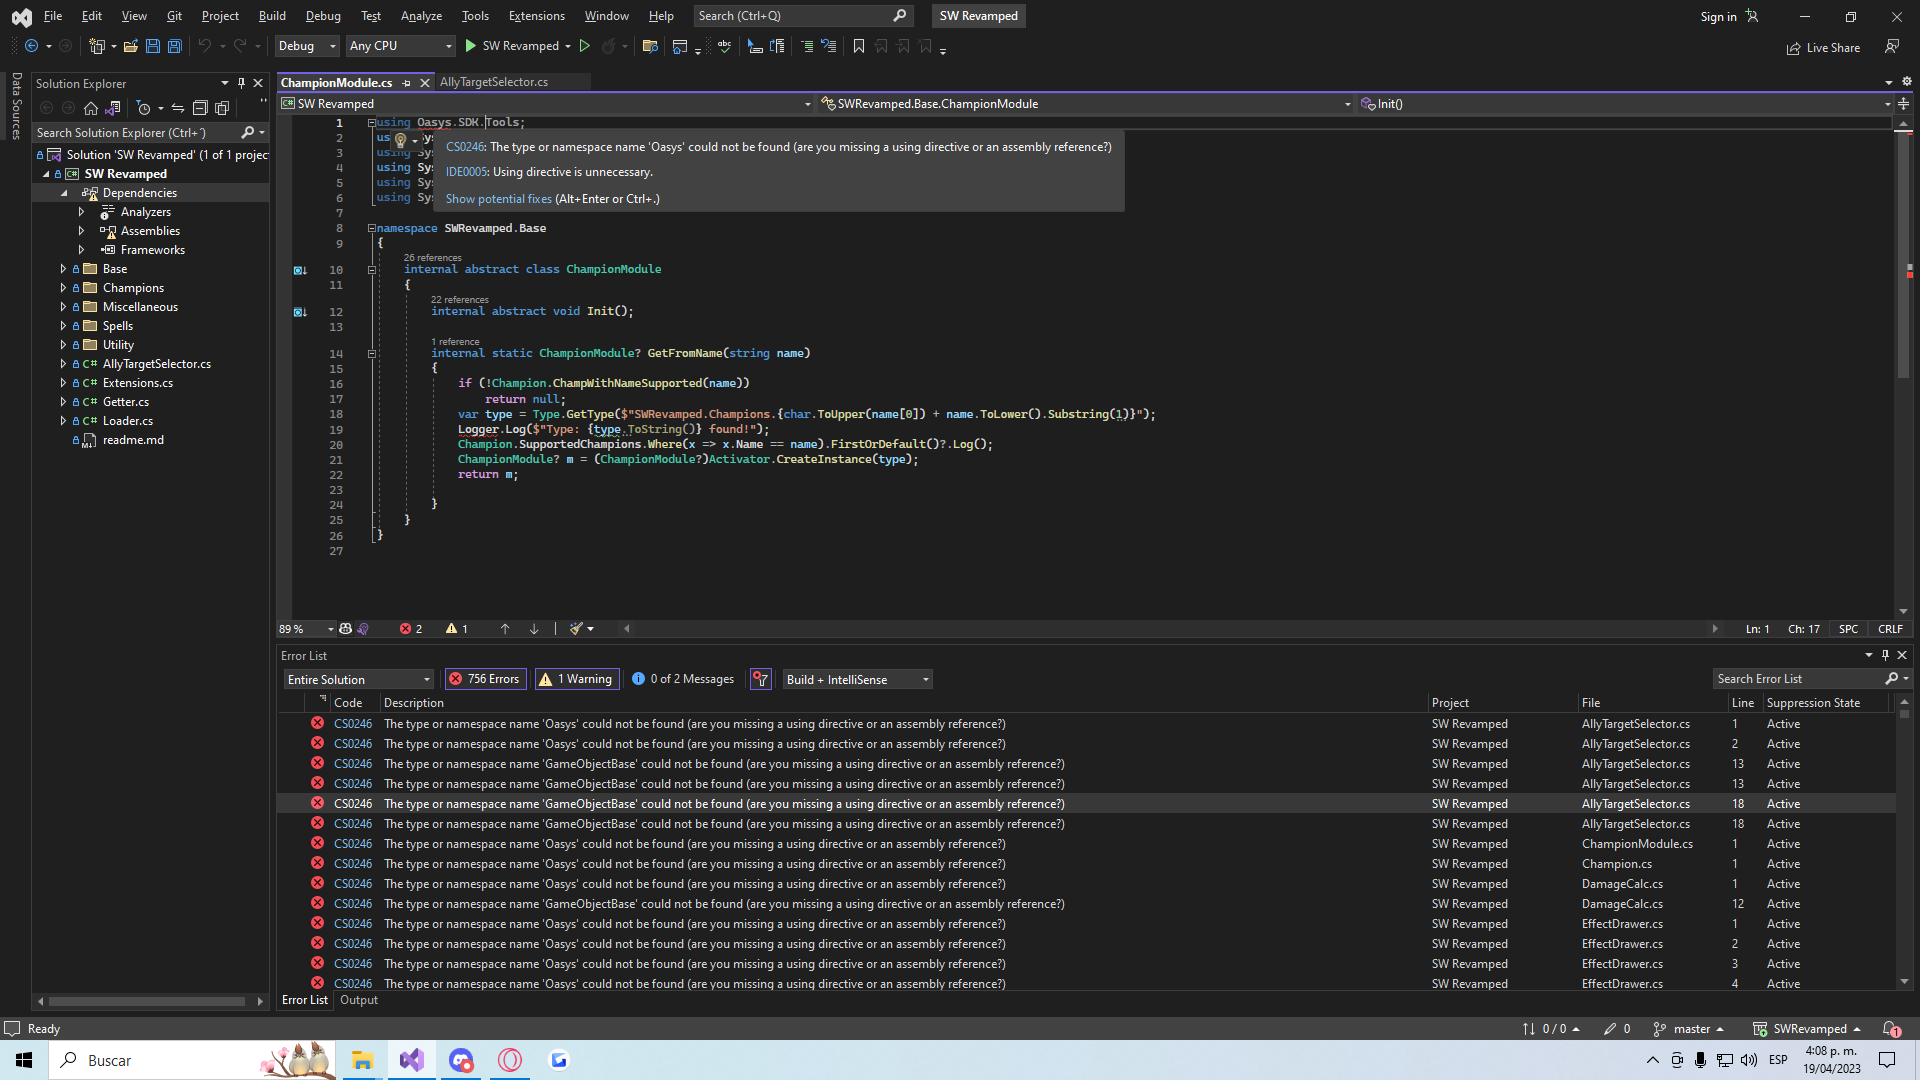This screenshot has width=1920, height=1080.
Task: Switch to the AllyTargetSelector.cs tab
Action: click(494, 82)
